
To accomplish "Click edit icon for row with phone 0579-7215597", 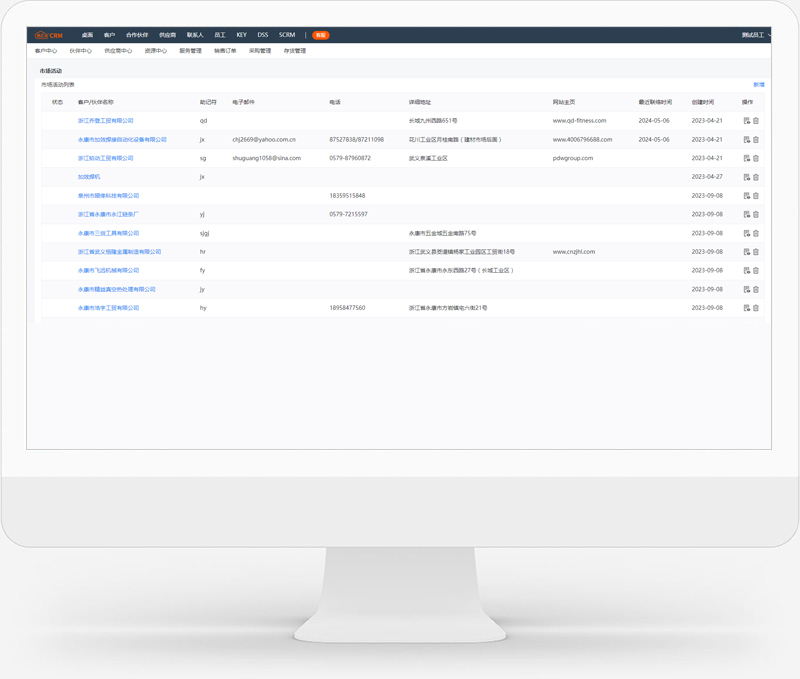I will (x=746, y=214).
